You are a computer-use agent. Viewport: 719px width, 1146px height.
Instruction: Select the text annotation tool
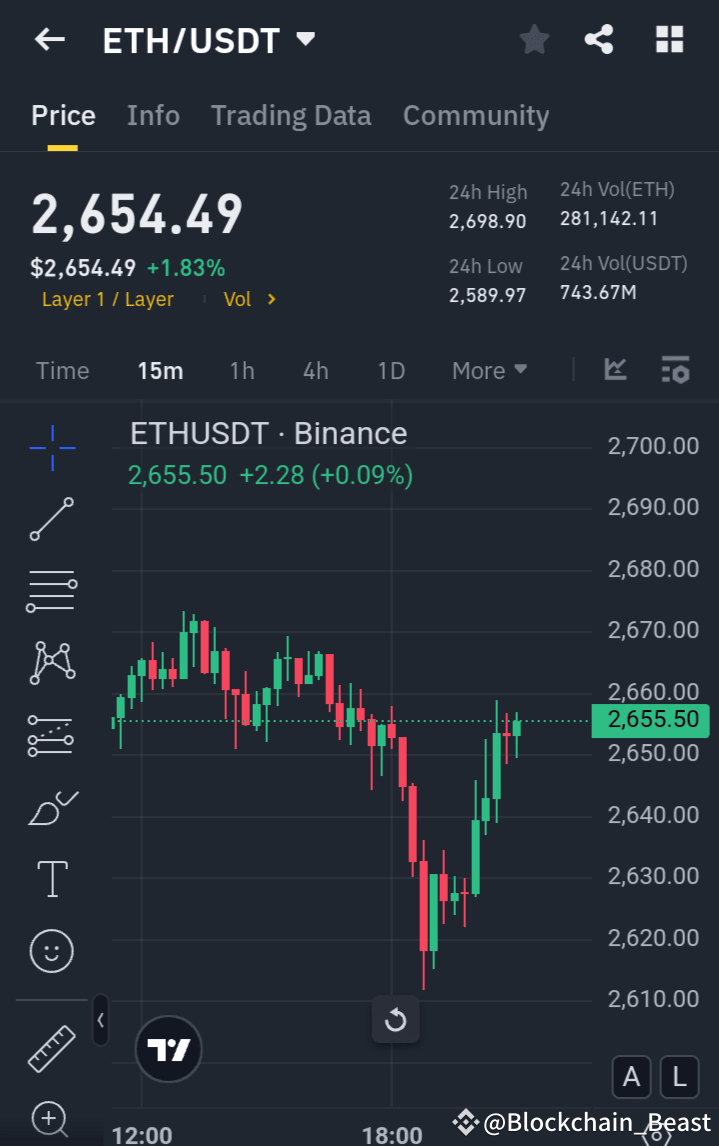50,879
